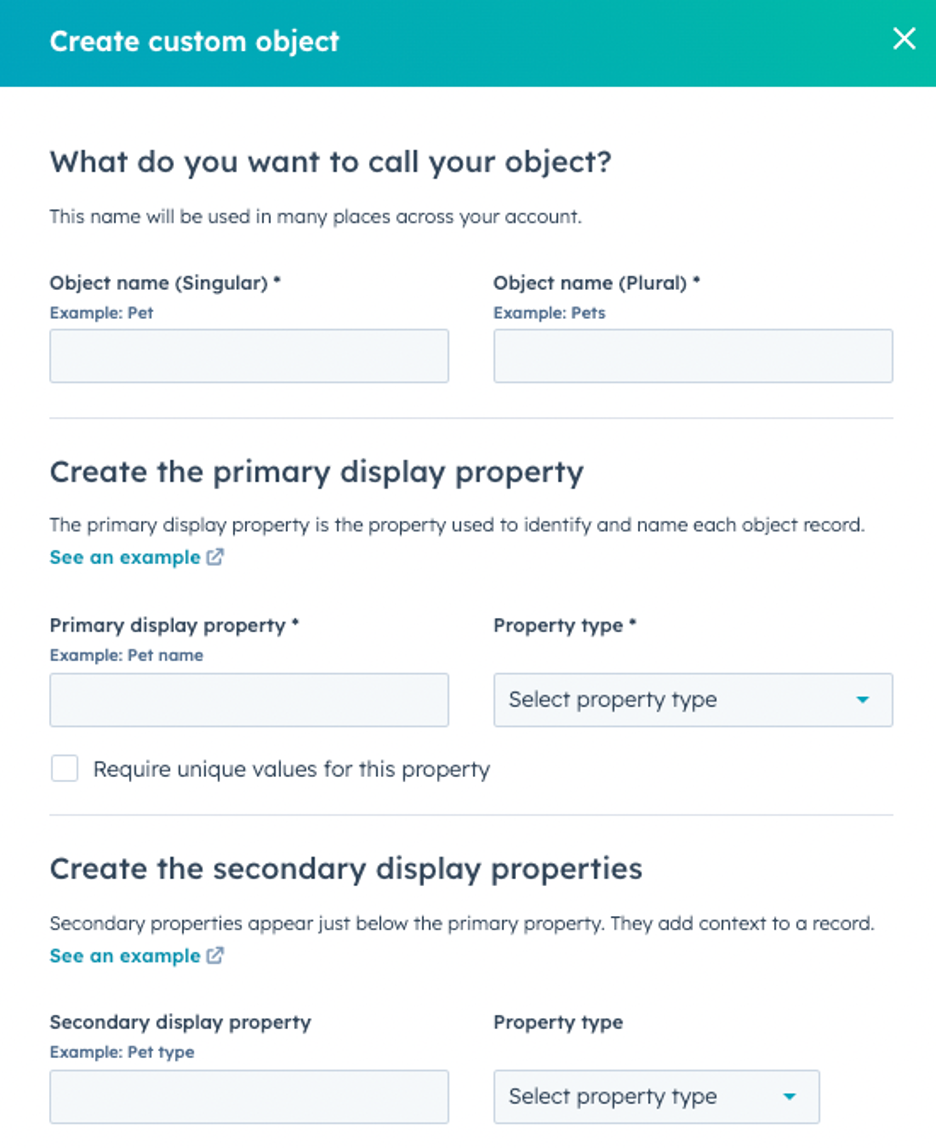
Task: Open the secondary 'Select property type' dropdown
Action: point(655,1097)
